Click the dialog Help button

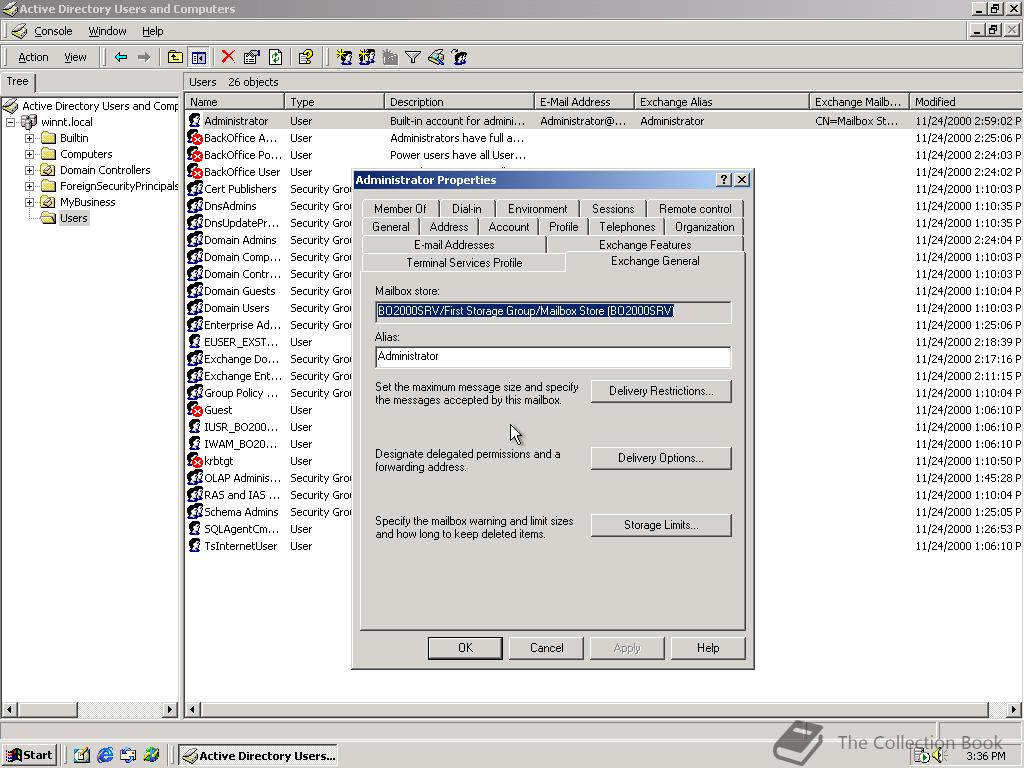point(708,648)
